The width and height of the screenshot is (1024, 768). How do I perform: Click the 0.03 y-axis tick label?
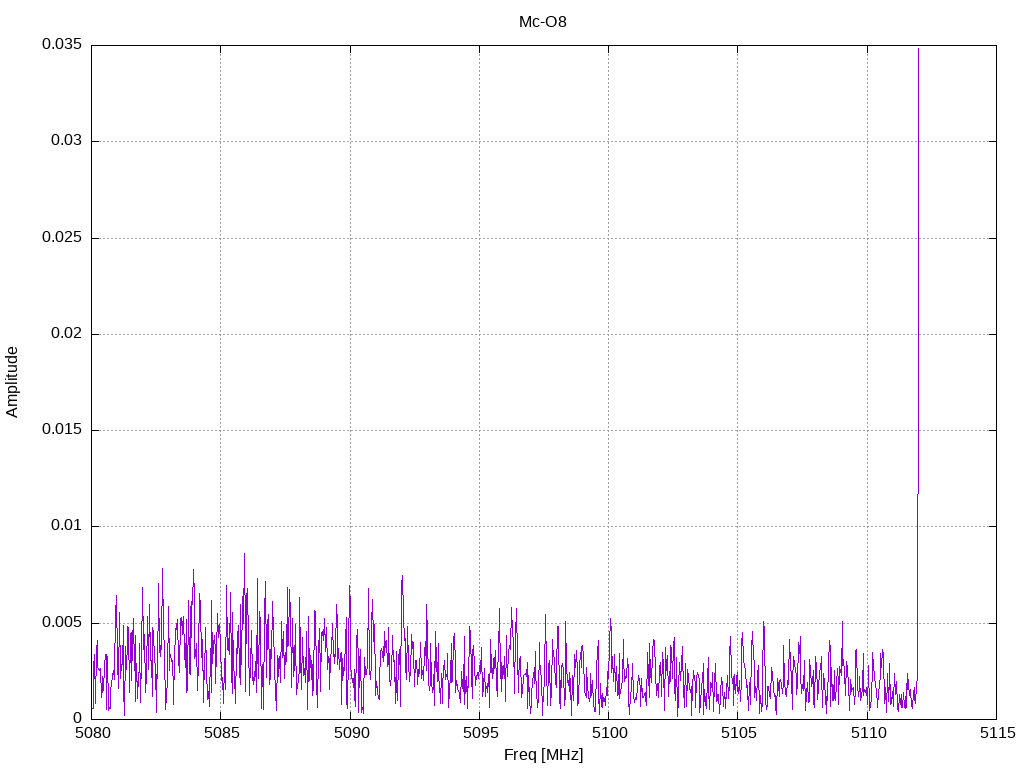tap(65, 141)
